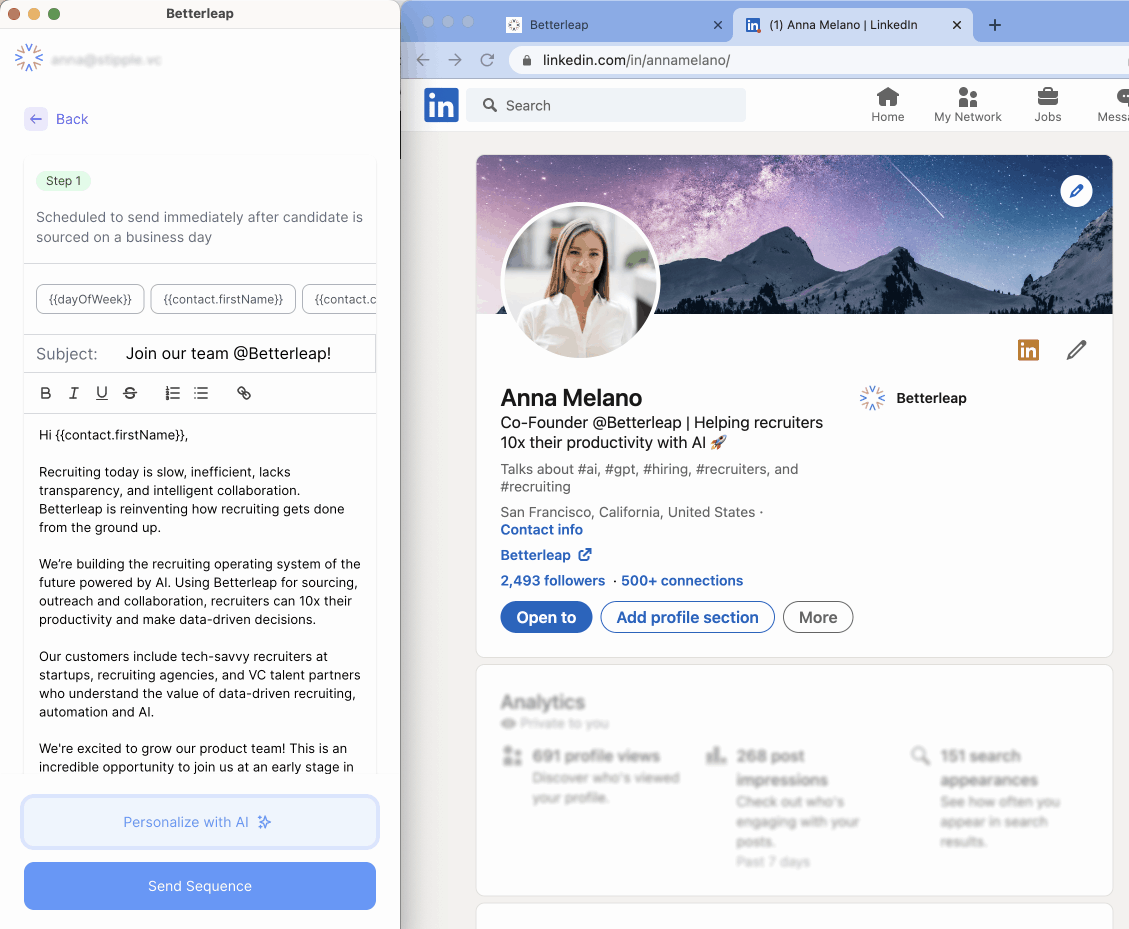This screenshot has height=929, width=1129.
Task: View 2,493 followers
Action: click(553, 580)
